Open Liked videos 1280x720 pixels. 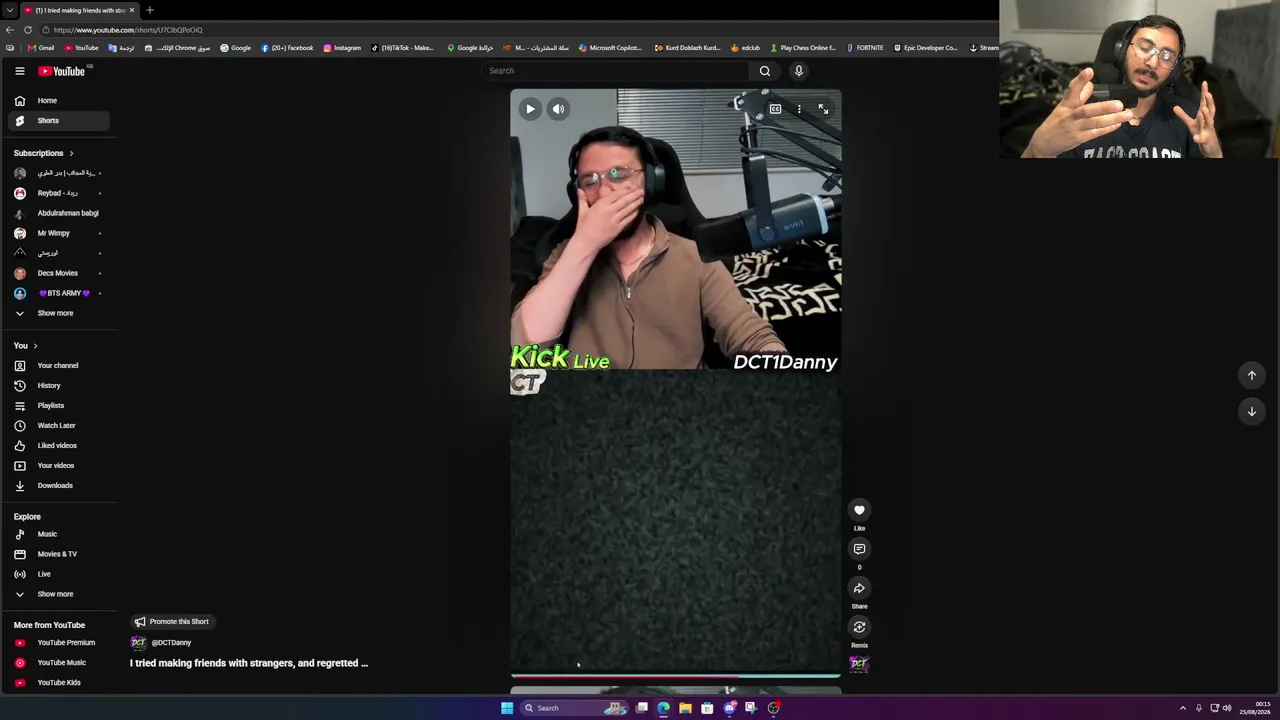point(59,446)
